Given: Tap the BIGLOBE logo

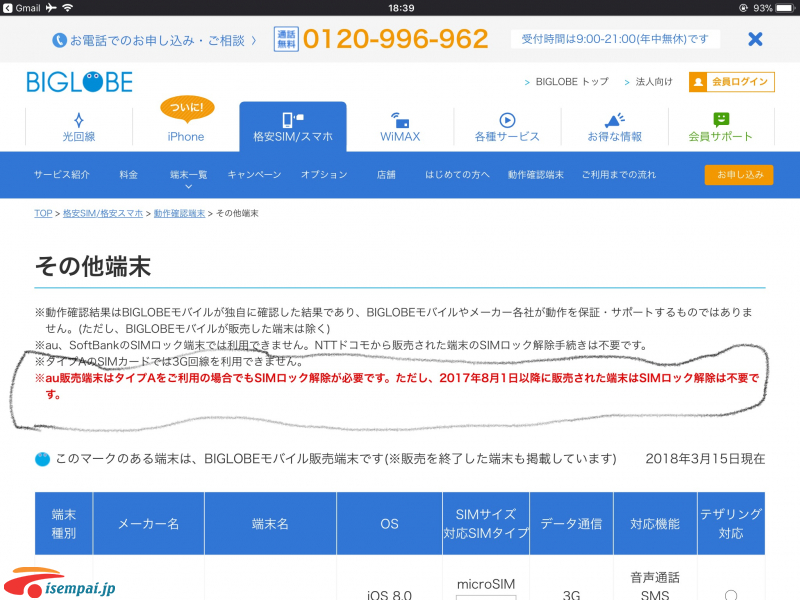Looking at the screenshot, I should click(x=80, y=82).
